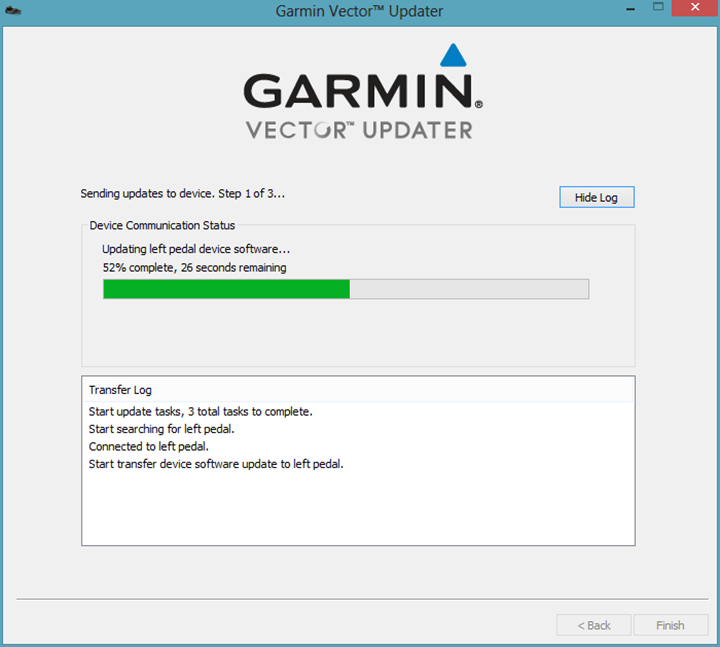Maximize the Garmin Vector Updater window
Image resolution: width=720 pixels, height=647 pixels.
(x=658, y=7)
